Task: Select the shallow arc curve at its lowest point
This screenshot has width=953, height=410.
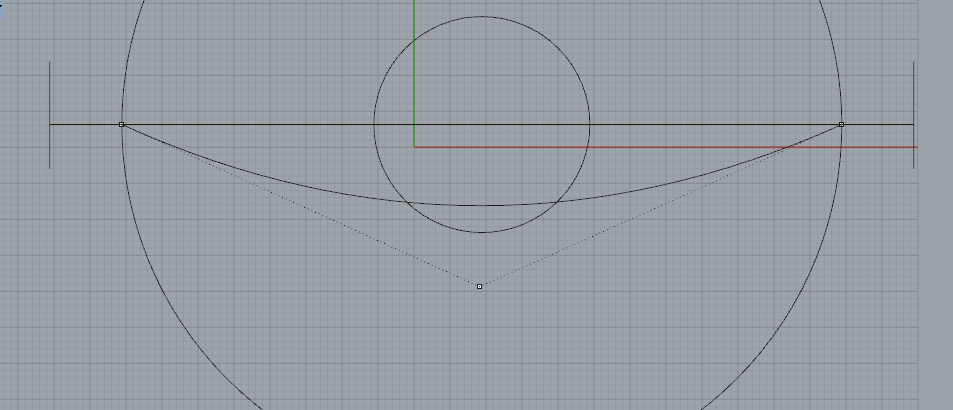Action: click(x=482, y=205)
